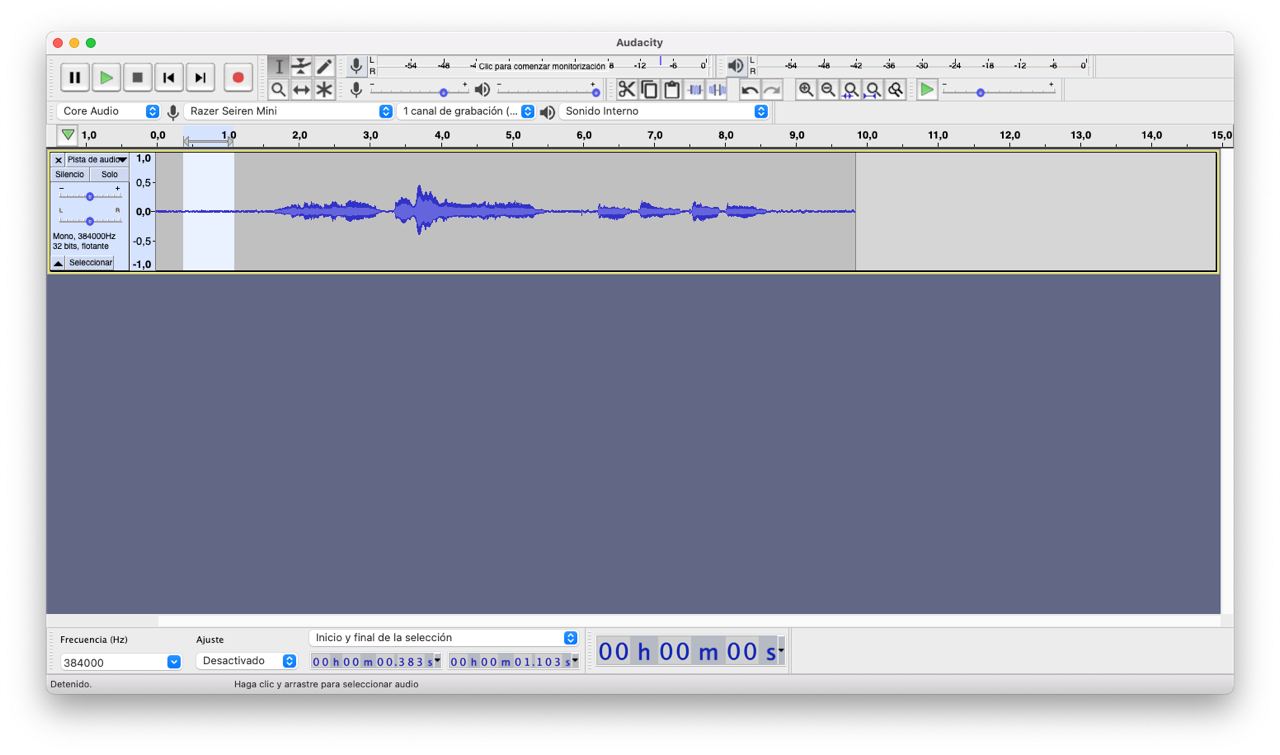Click the selection start time field

pyautogui.click(x=376, y=662)
